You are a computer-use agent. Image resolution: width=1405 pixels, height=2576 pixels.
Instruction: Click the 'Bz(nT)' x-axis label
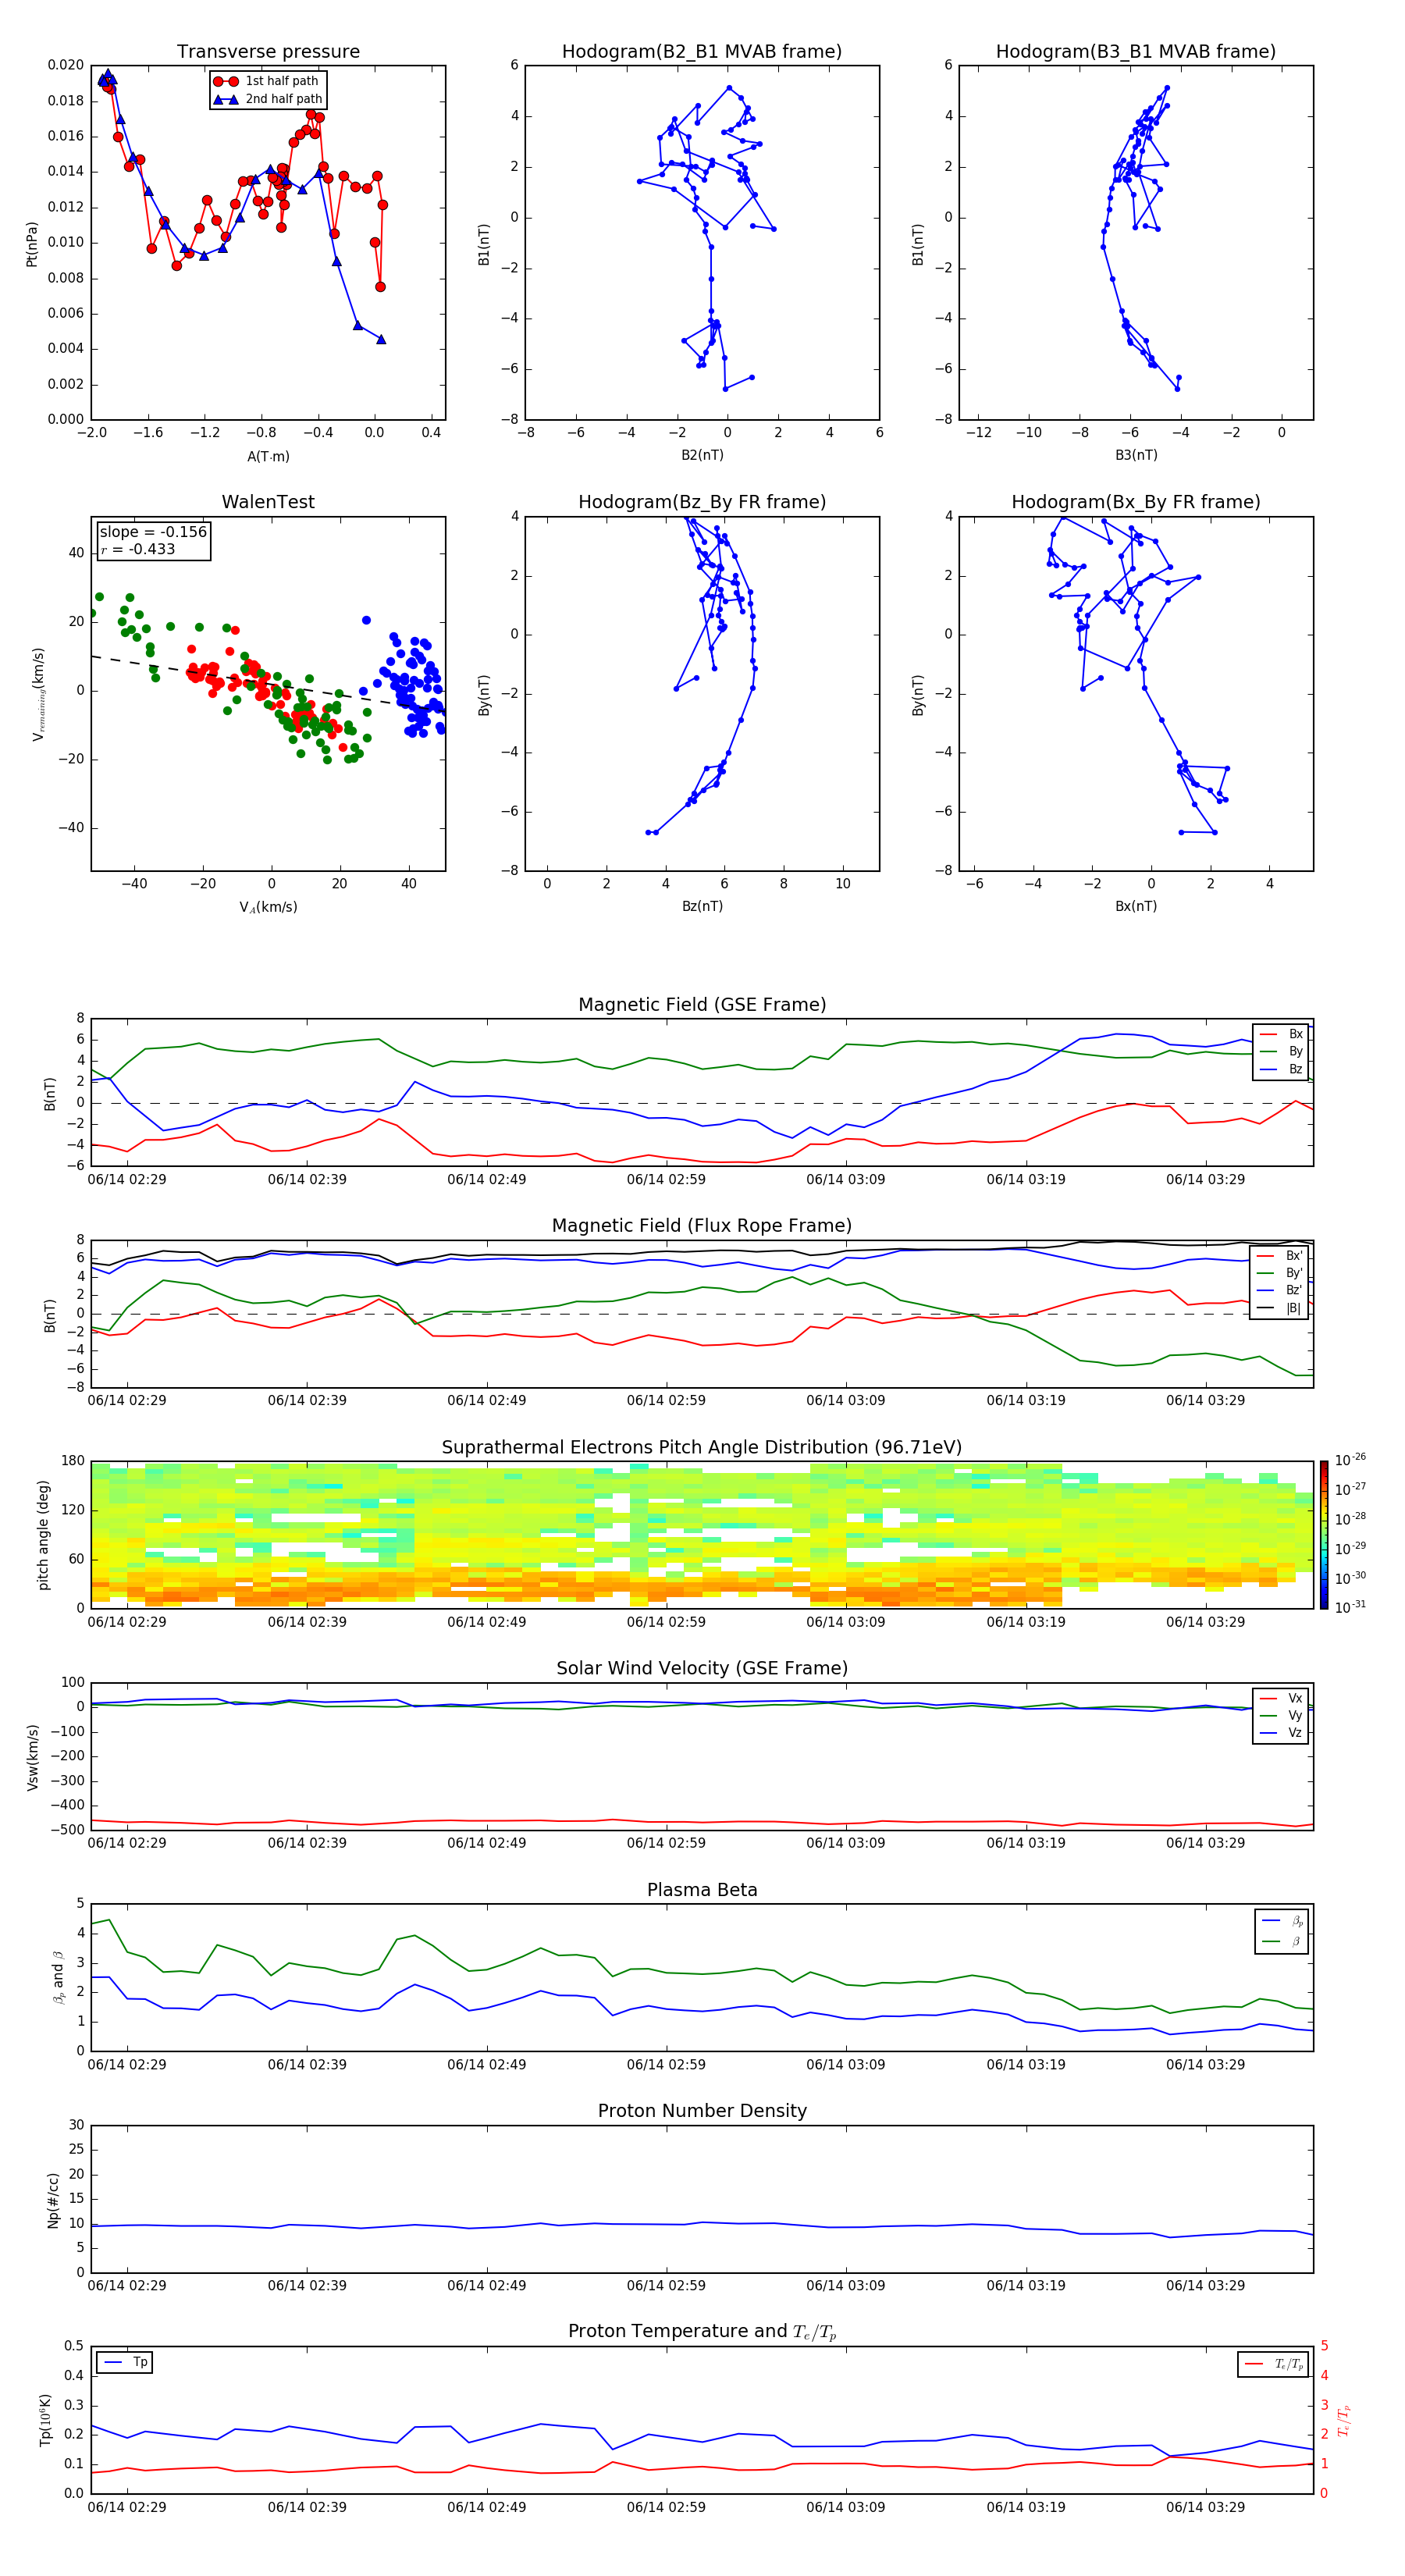[702, 907]
